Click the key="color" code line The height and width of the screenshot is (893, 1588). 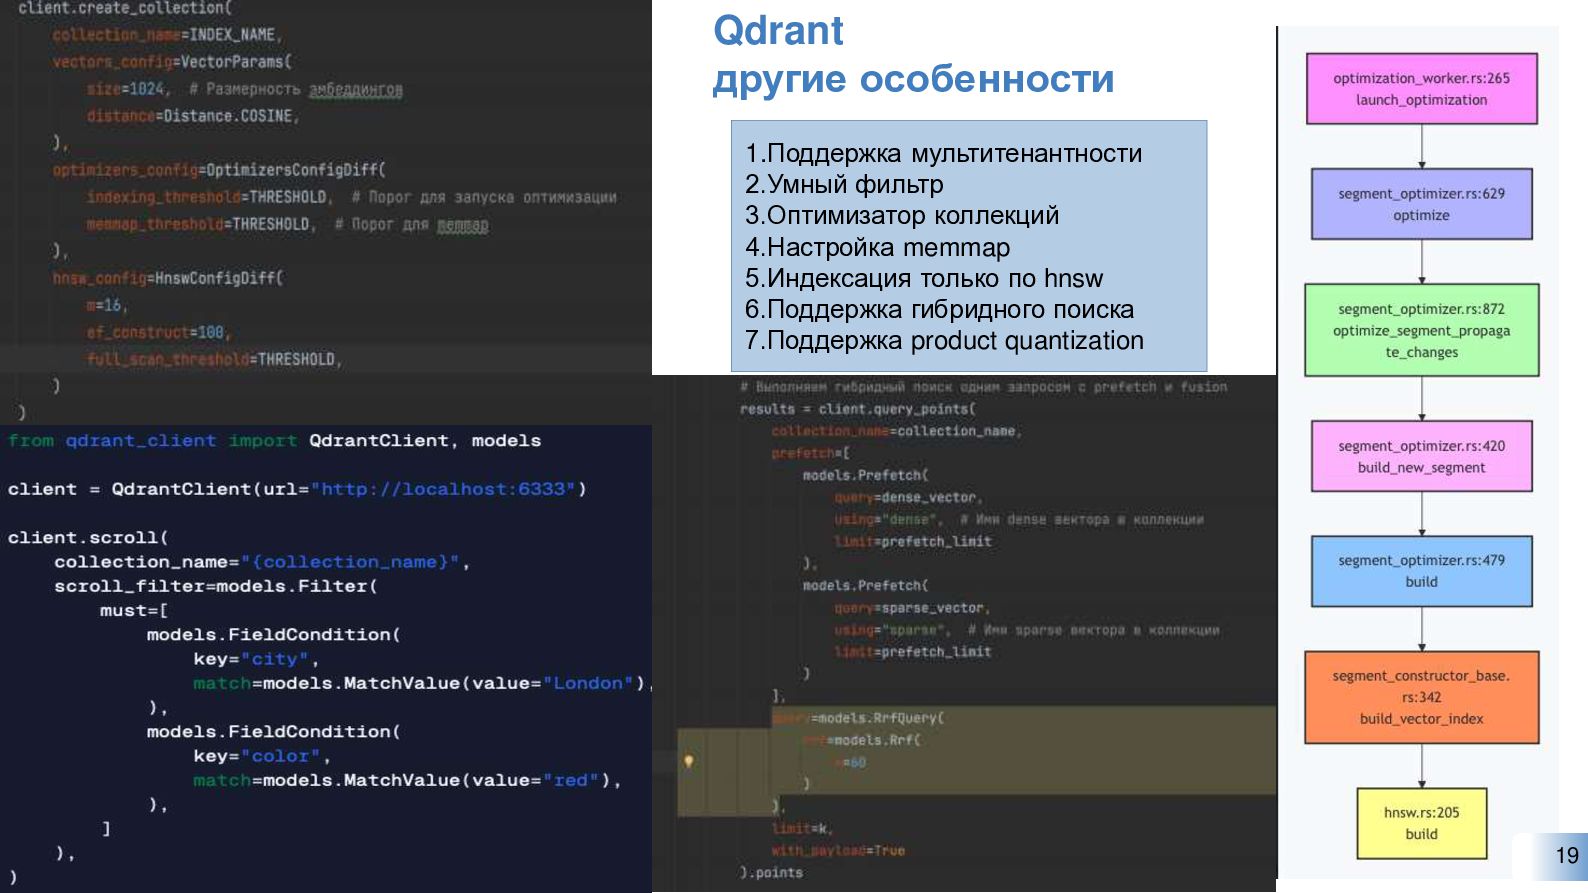coord(262,756)
